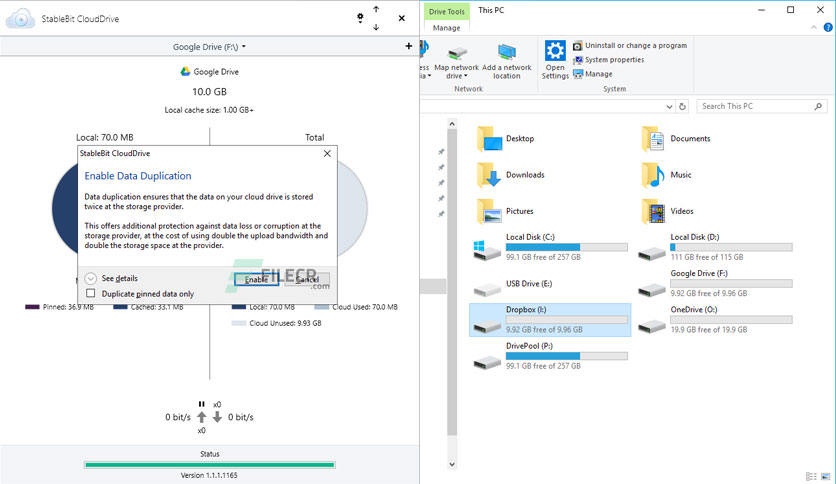Click scrollbar down arrow in navigation pane

452,464
